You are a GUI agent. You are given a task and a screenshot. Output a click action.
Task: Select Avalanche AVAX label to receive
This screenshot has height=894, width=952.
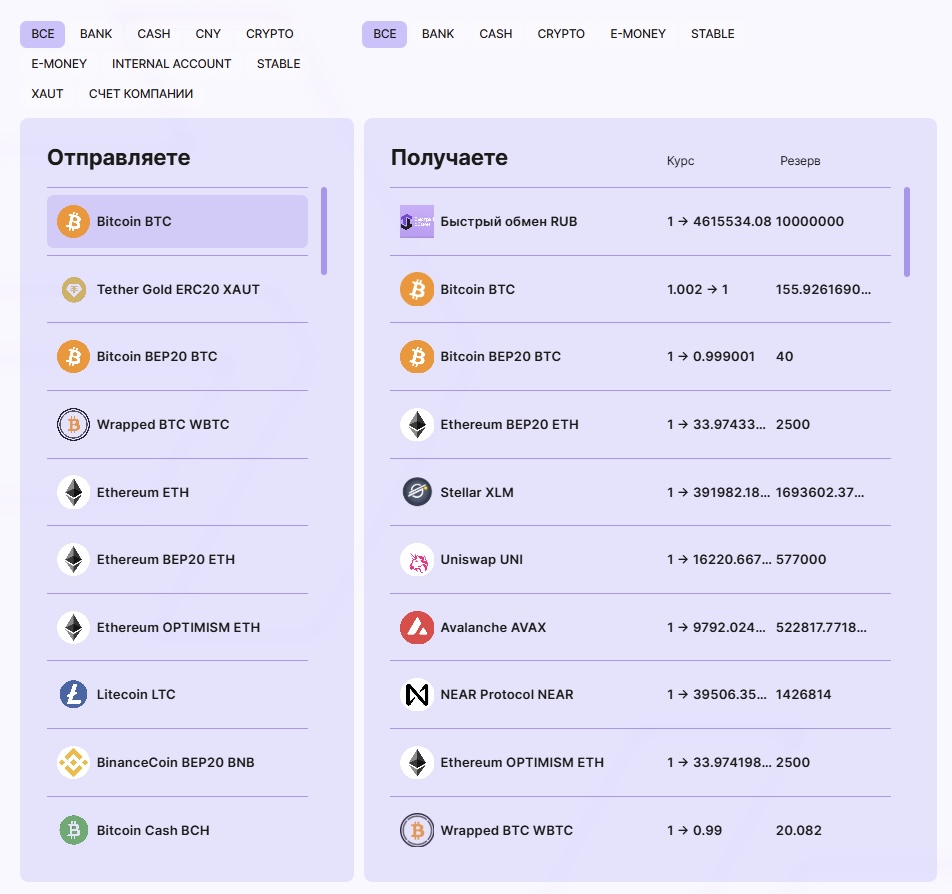point(493,627)
